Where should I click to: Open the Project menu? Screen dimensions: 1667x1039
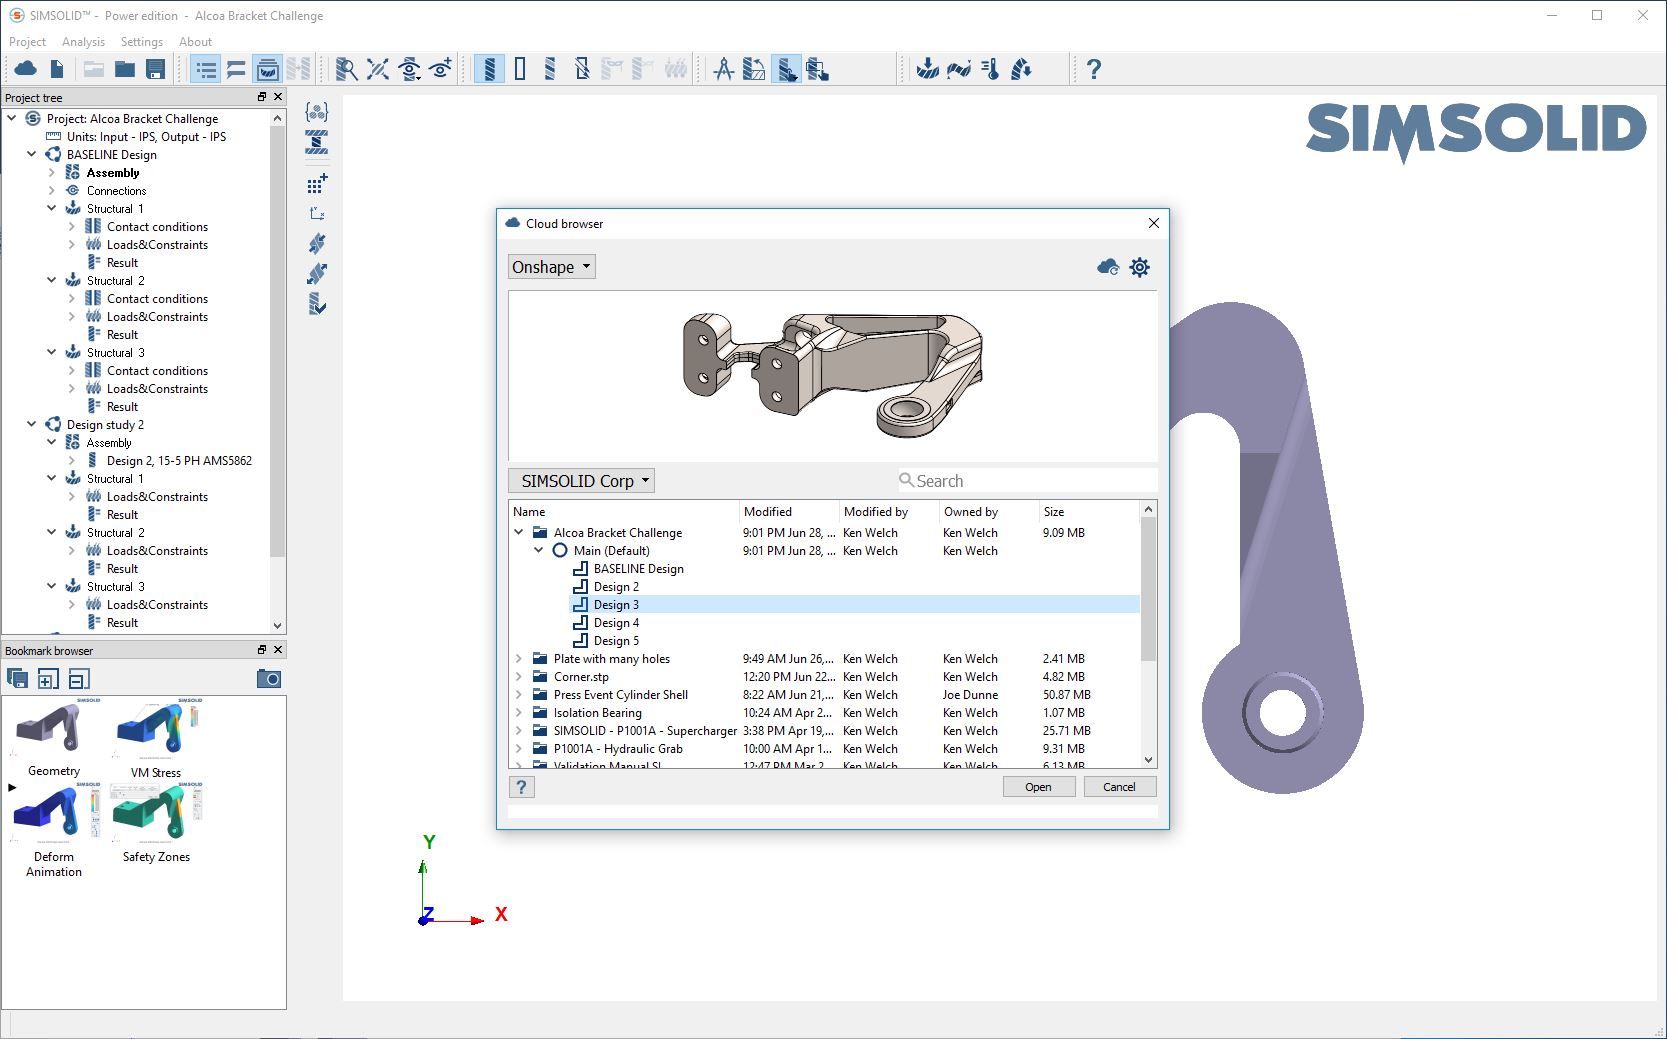coord(27,42)
